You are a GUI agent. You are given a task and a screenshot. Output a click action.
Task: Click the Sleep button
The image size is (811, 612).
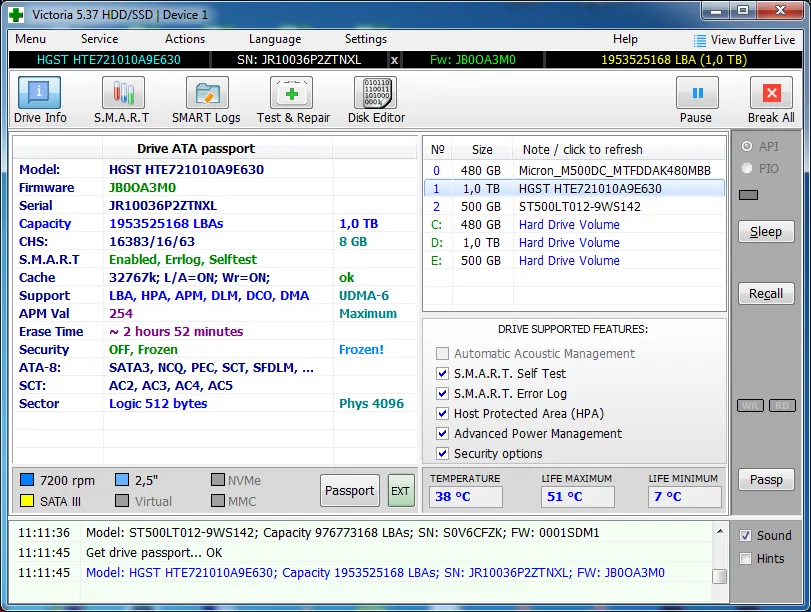[766, 232]
